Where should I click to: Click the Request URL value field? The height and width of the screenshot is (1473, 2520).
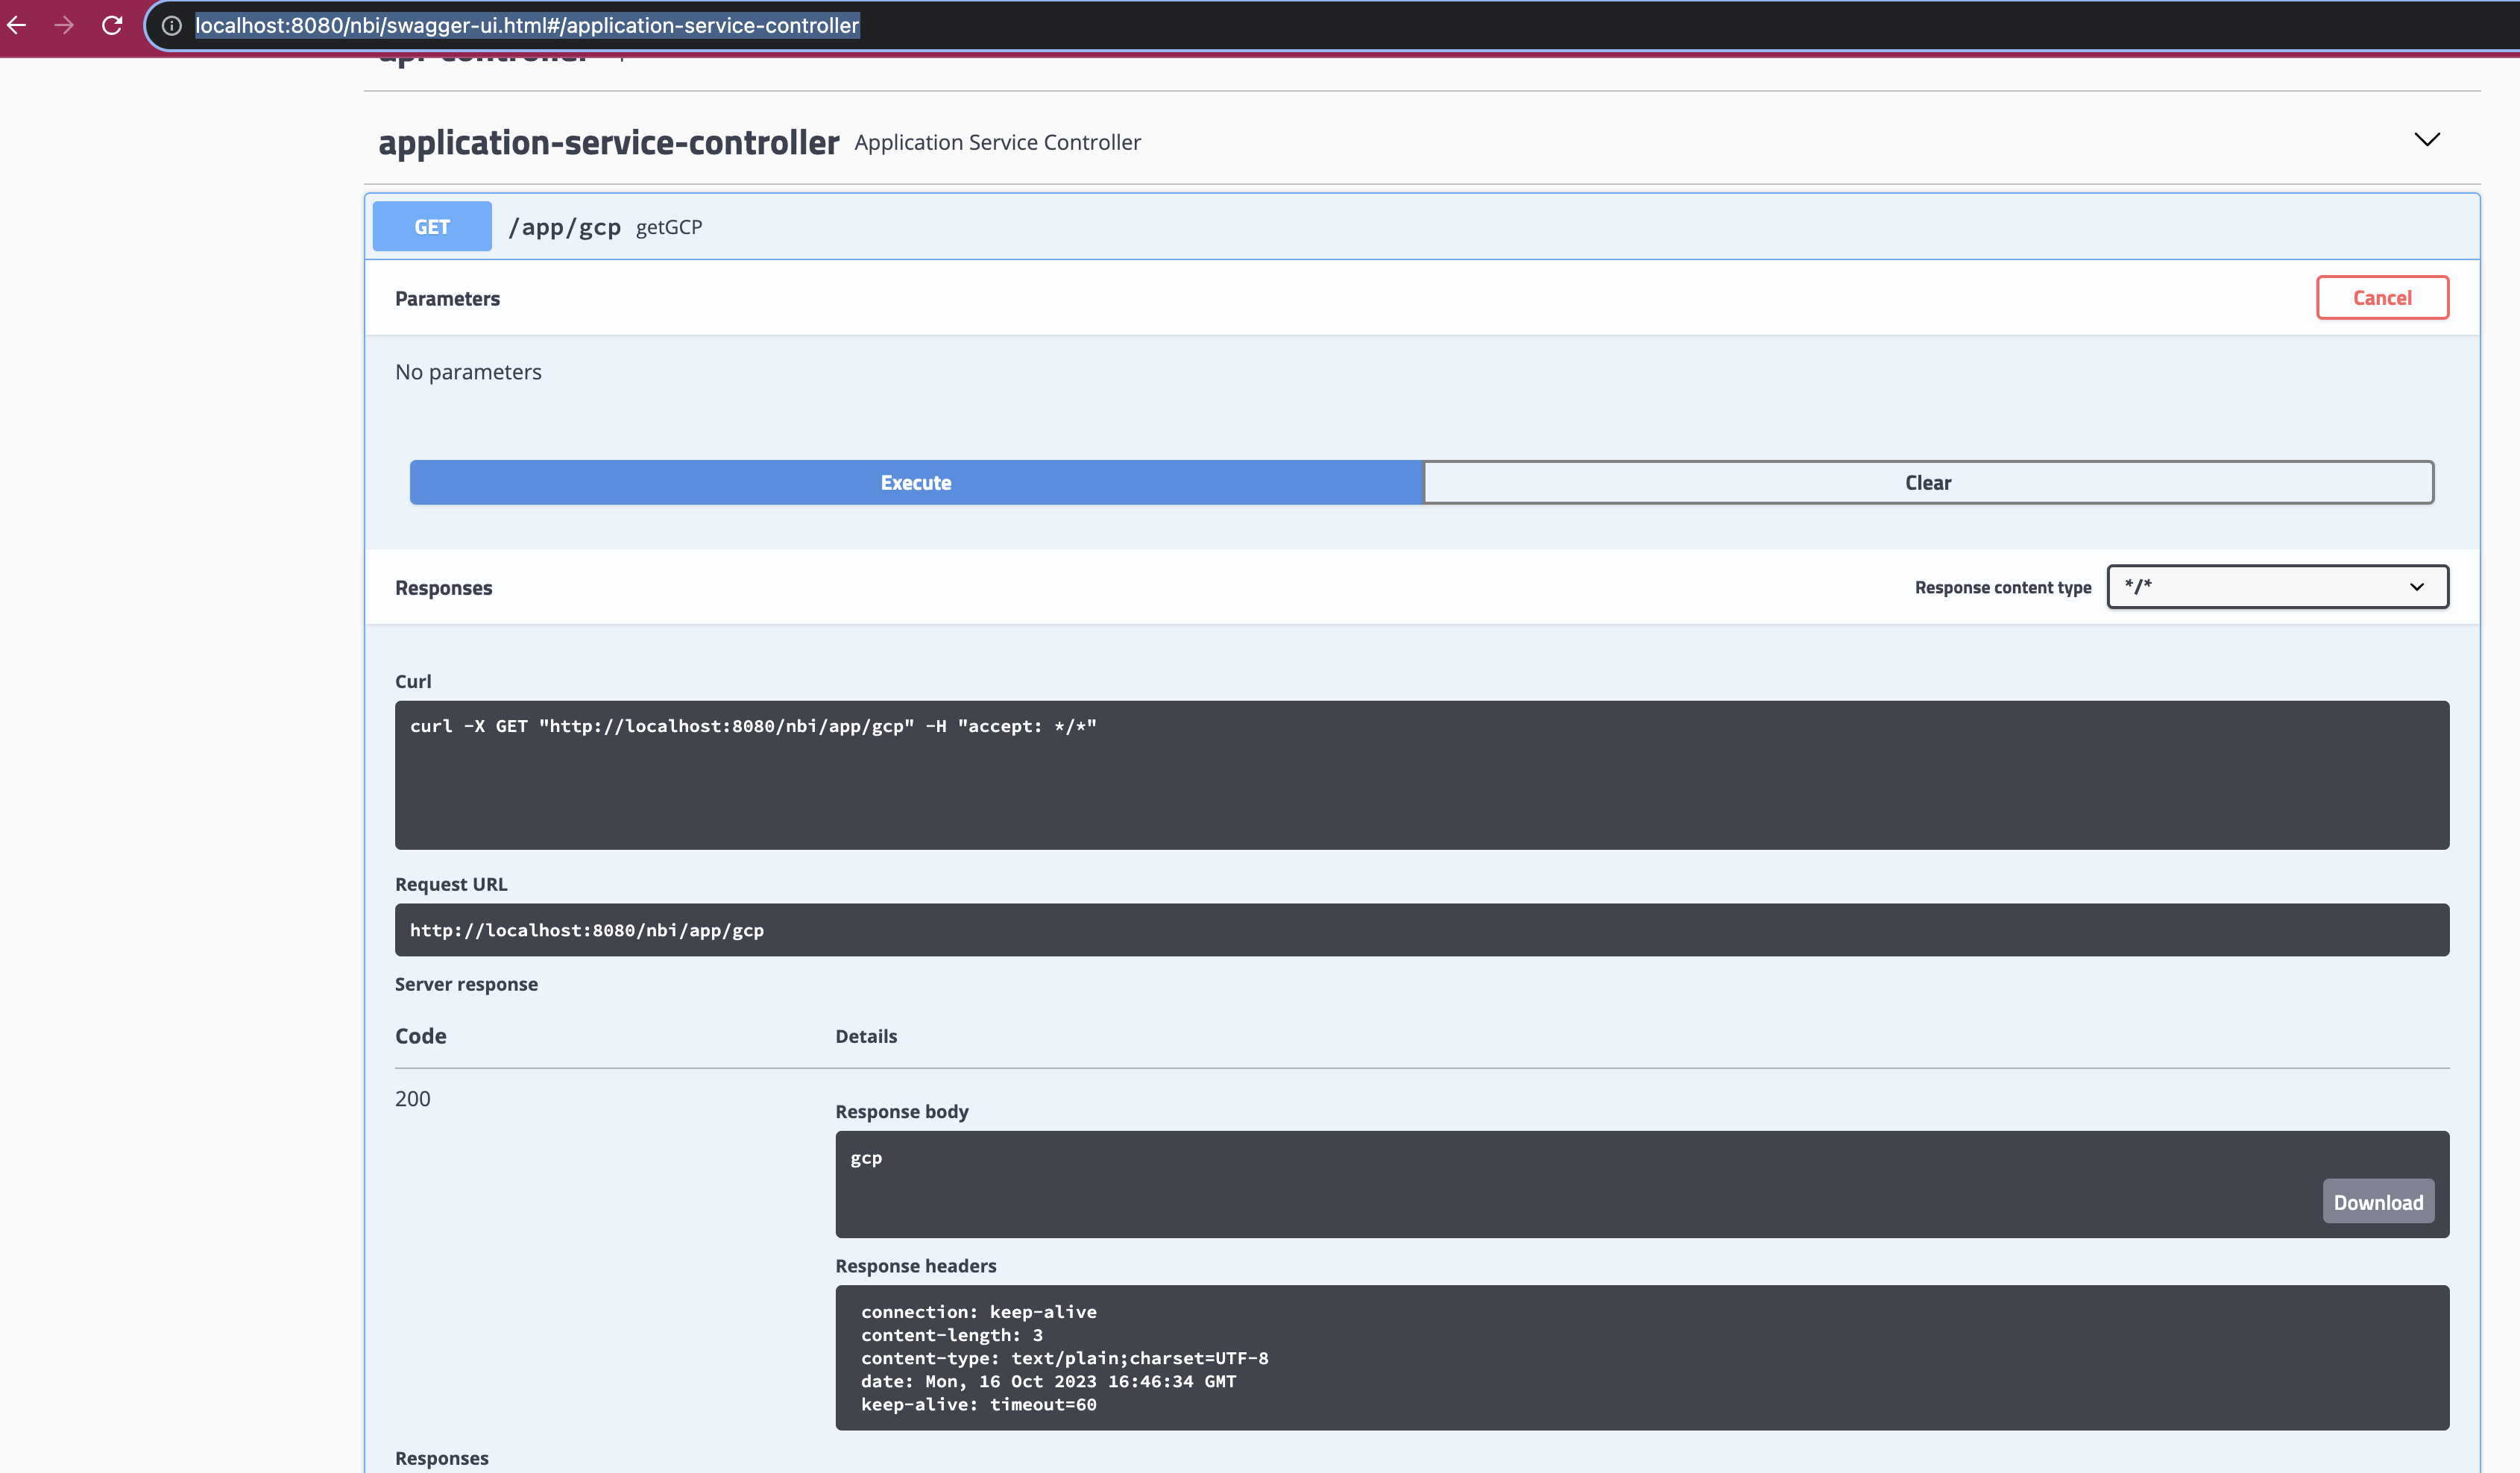(1422, 929)
